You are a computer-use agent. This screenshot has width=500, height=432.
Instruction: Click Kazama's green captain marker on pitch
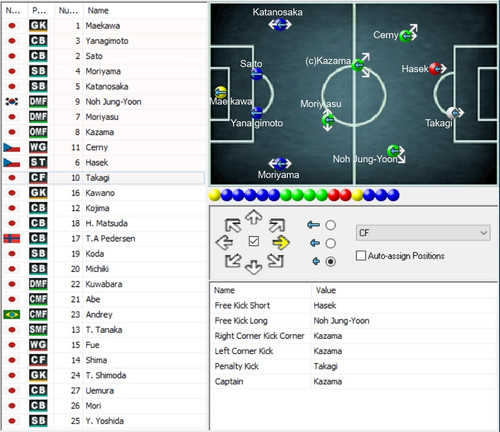(357, 65)
